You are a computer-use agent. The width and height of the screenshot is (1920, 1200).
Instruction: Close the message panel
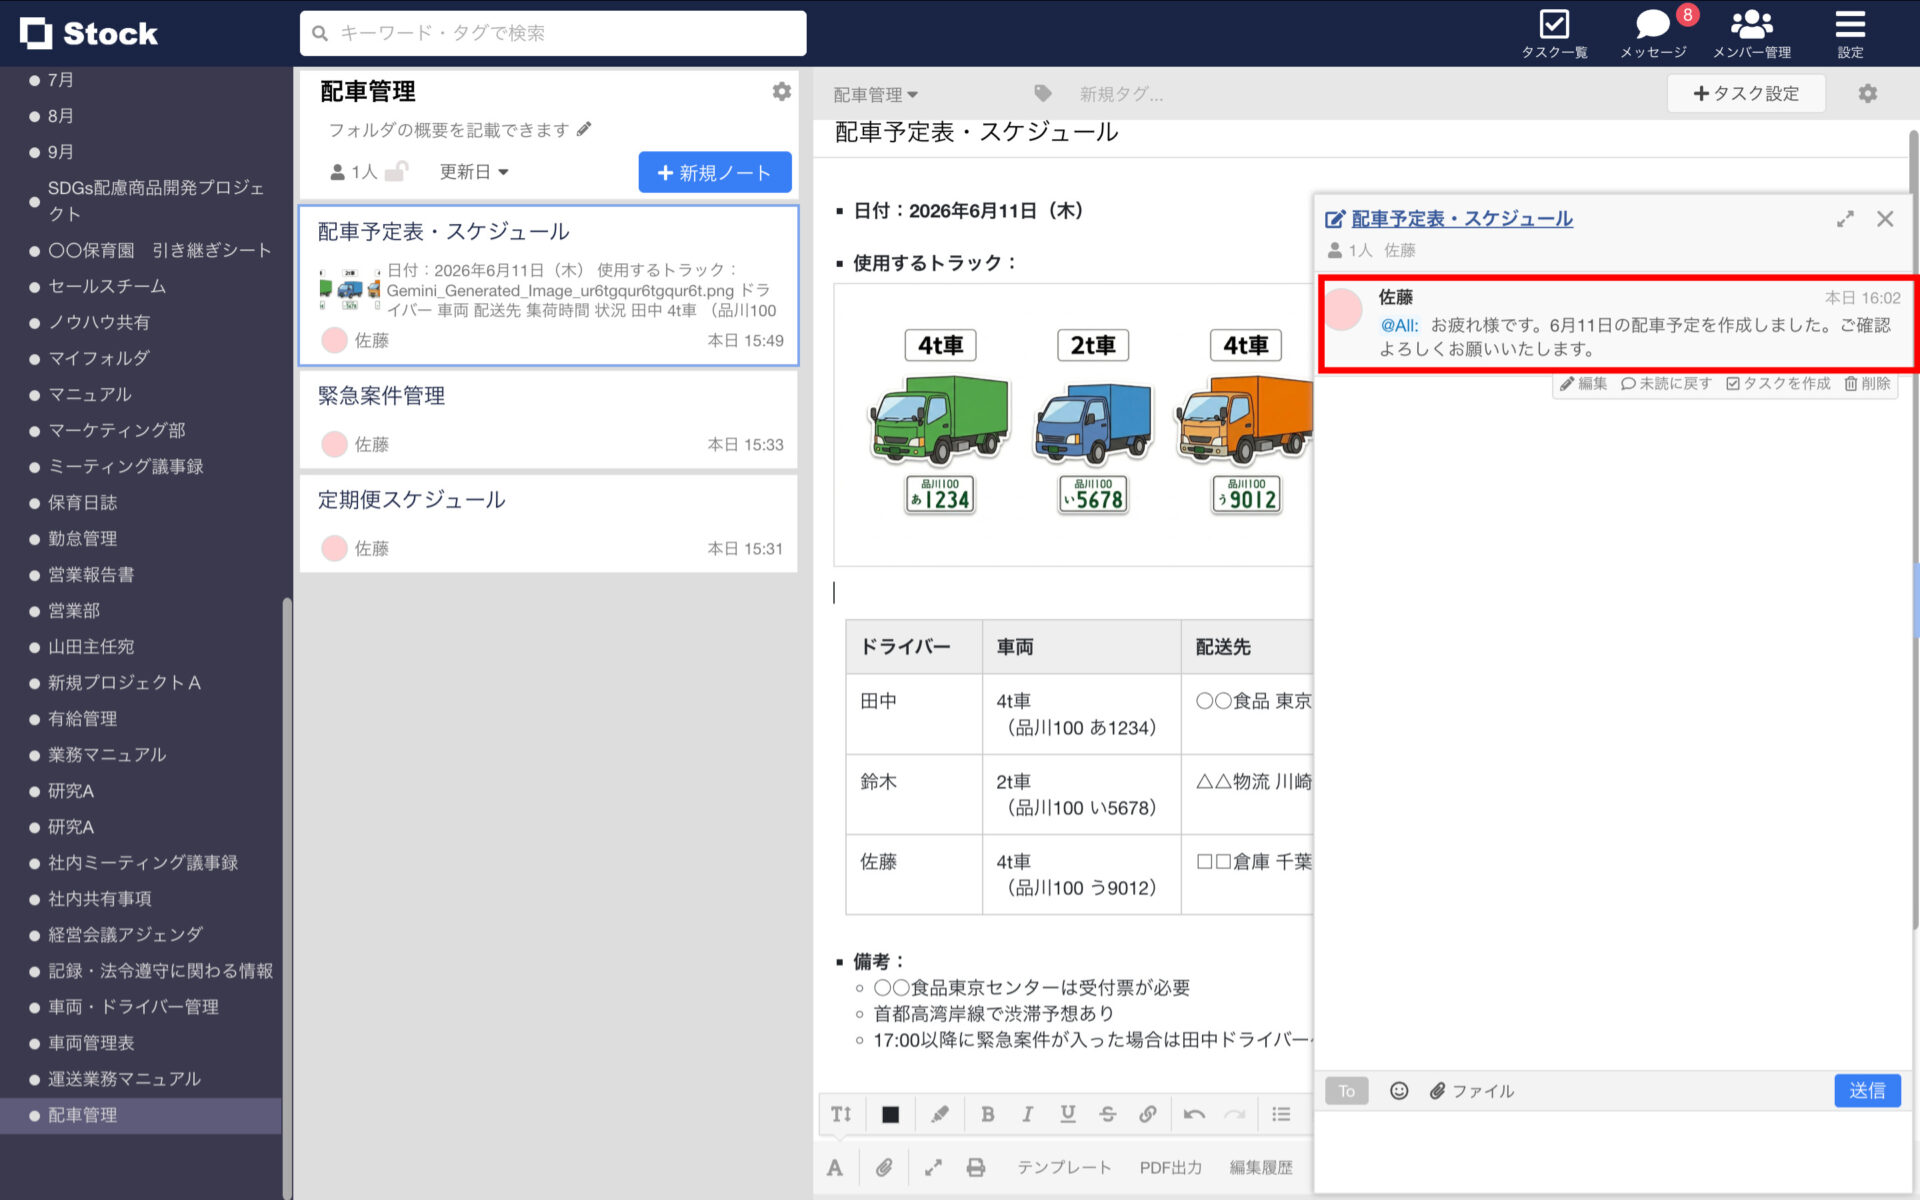click(1885, 219)
